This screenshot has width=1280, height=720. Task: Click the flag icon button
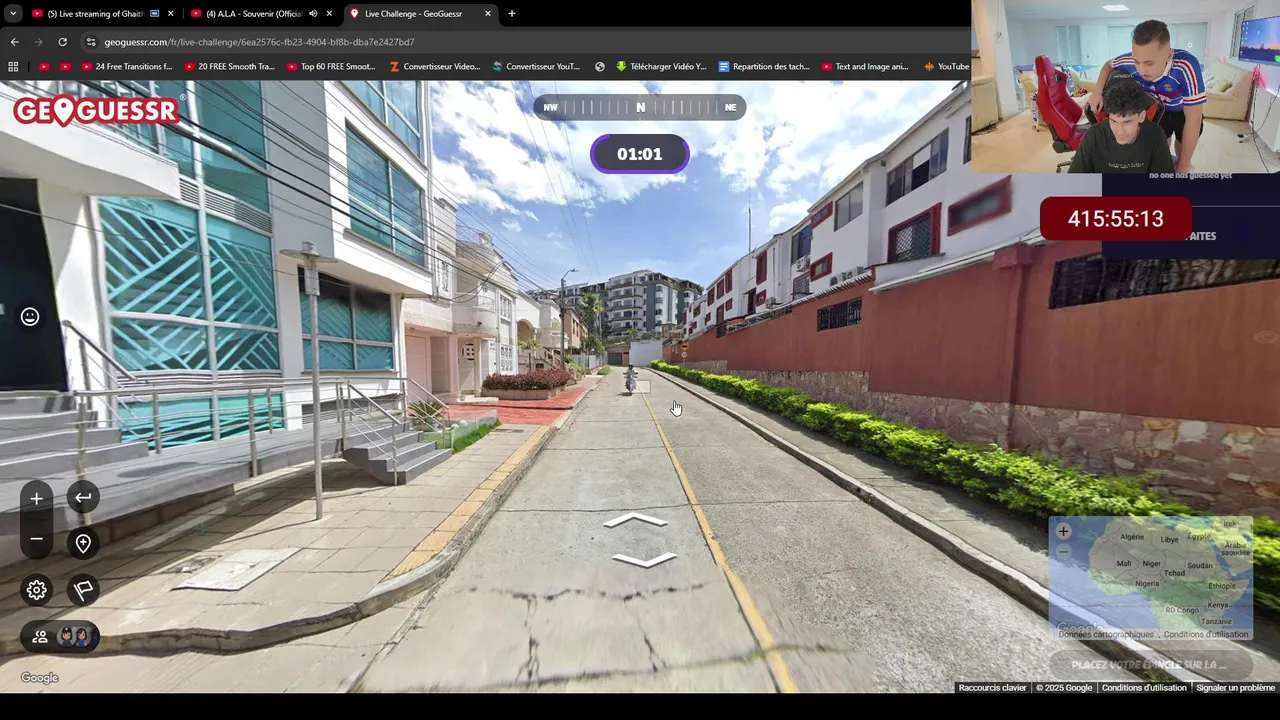point(83,590)
